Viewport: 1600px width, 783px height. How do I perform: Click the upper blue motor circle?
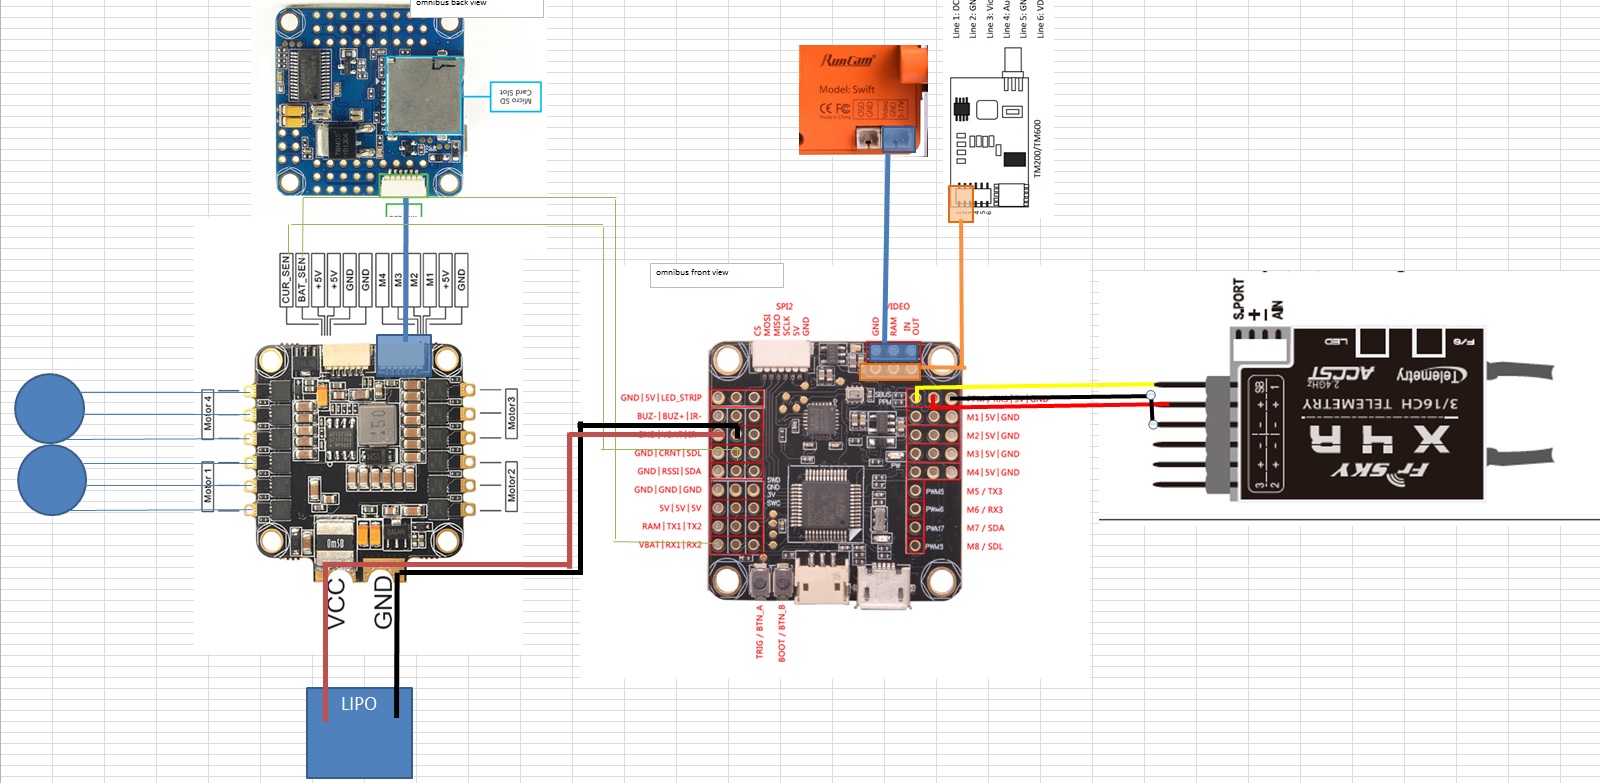[x=49, y=408]
